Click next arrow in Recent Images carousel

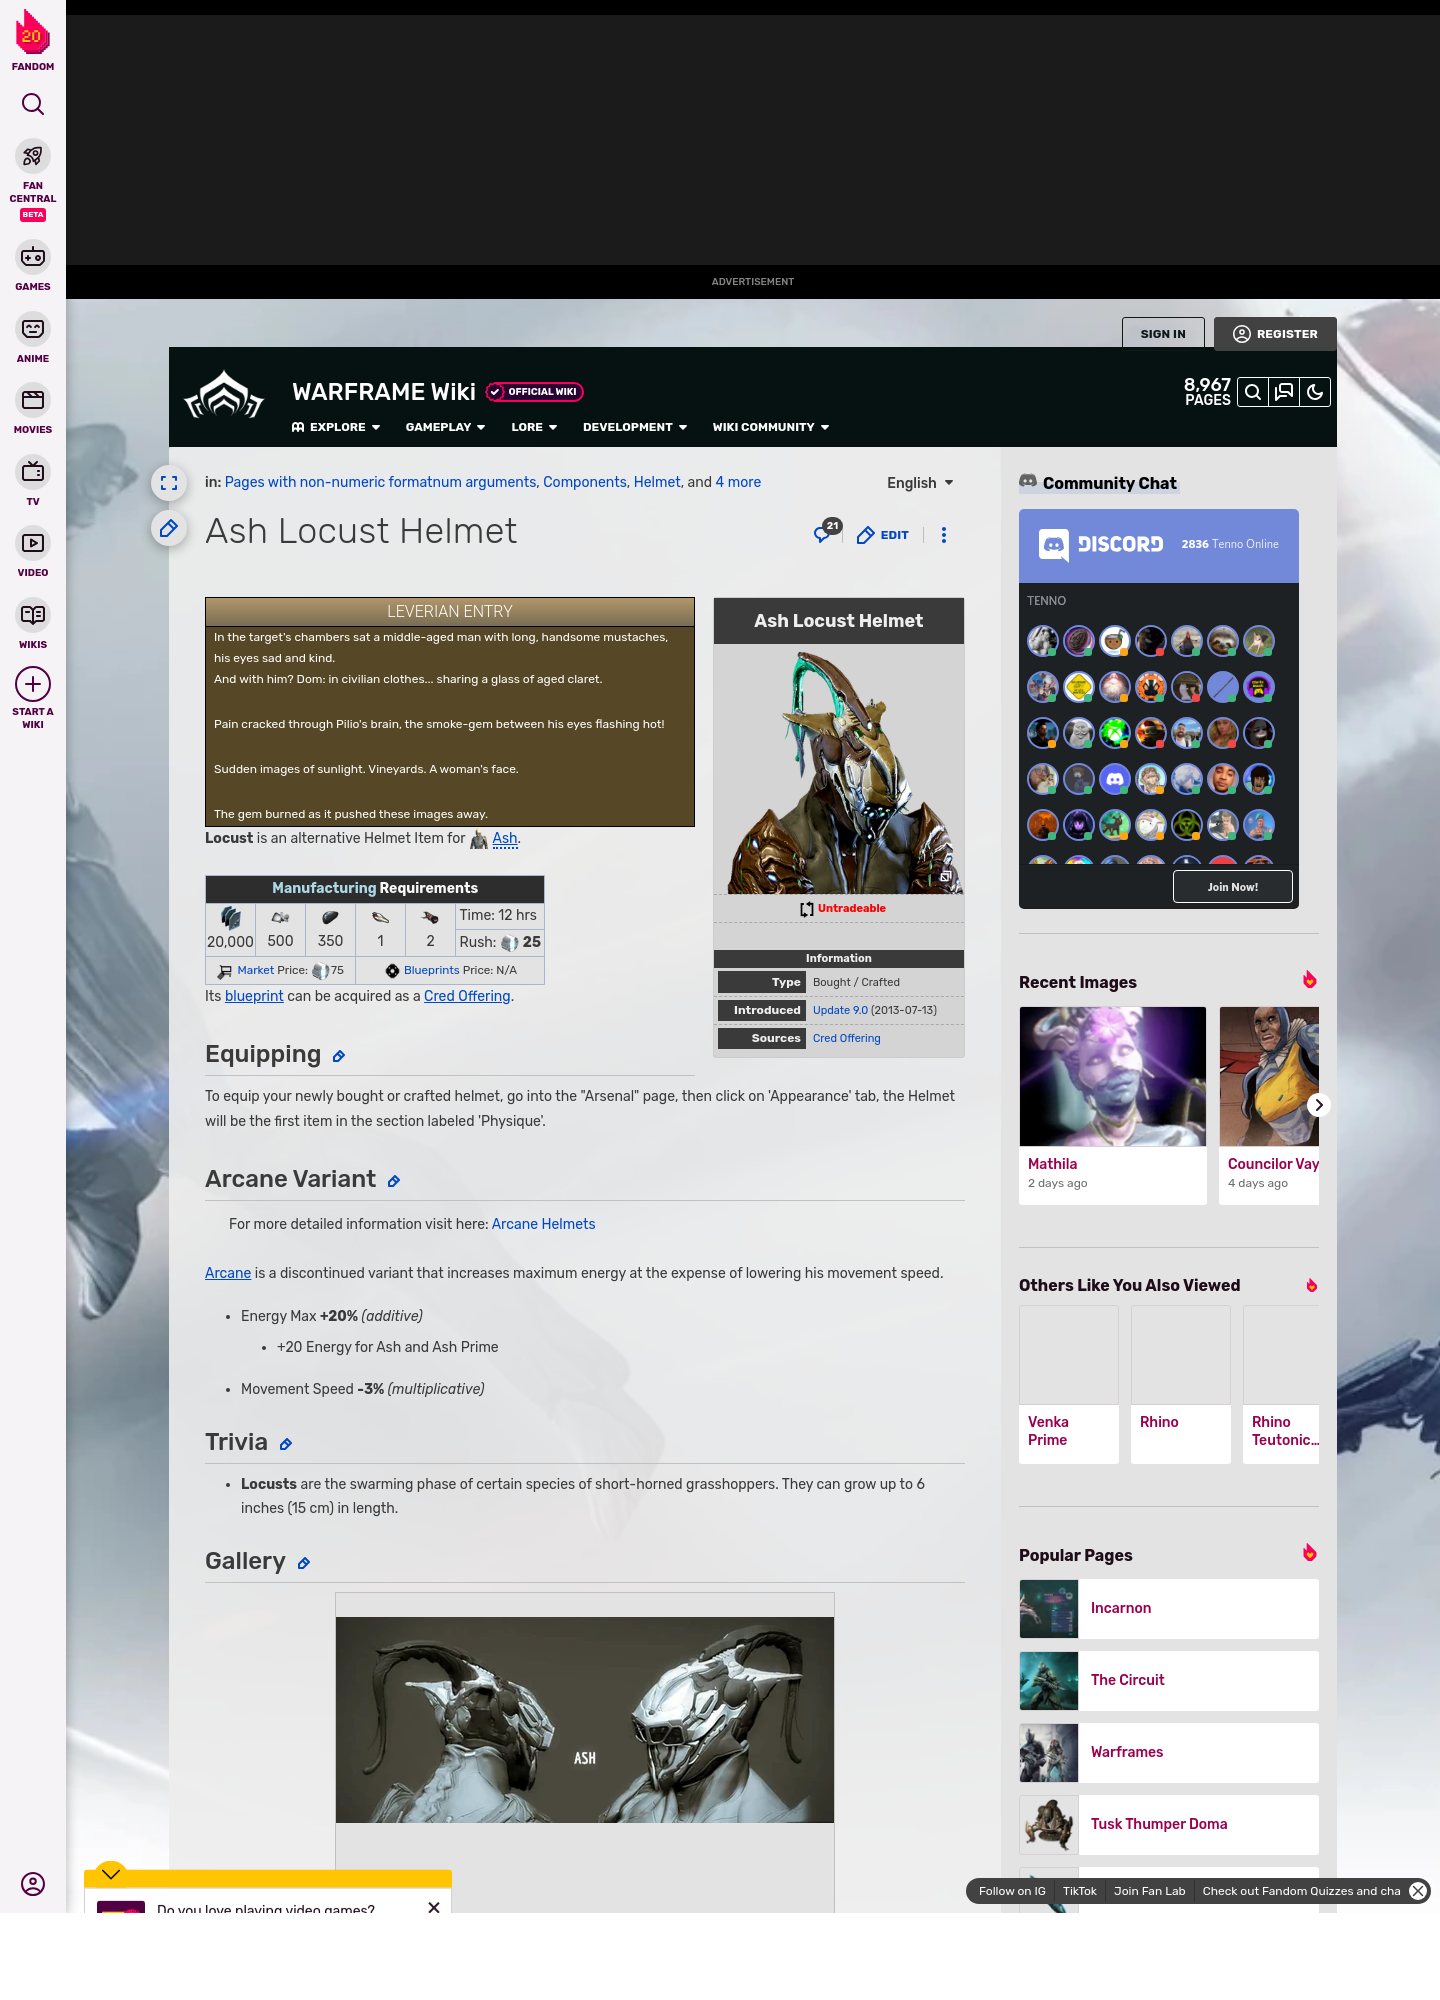point(1319,1105)
